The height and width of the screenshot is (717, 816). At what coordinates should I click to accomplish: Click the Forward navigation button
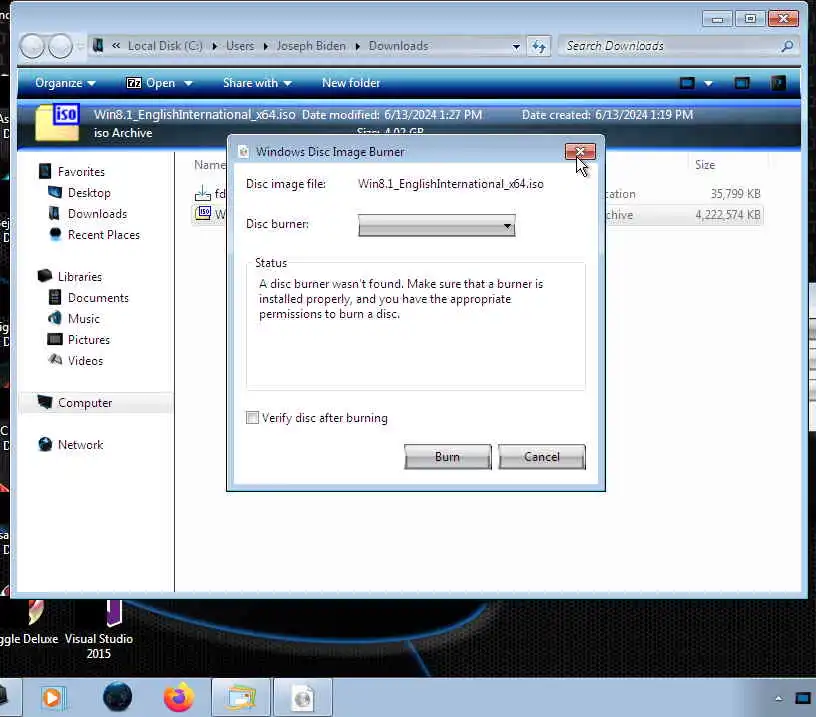(x=61, y=46)
